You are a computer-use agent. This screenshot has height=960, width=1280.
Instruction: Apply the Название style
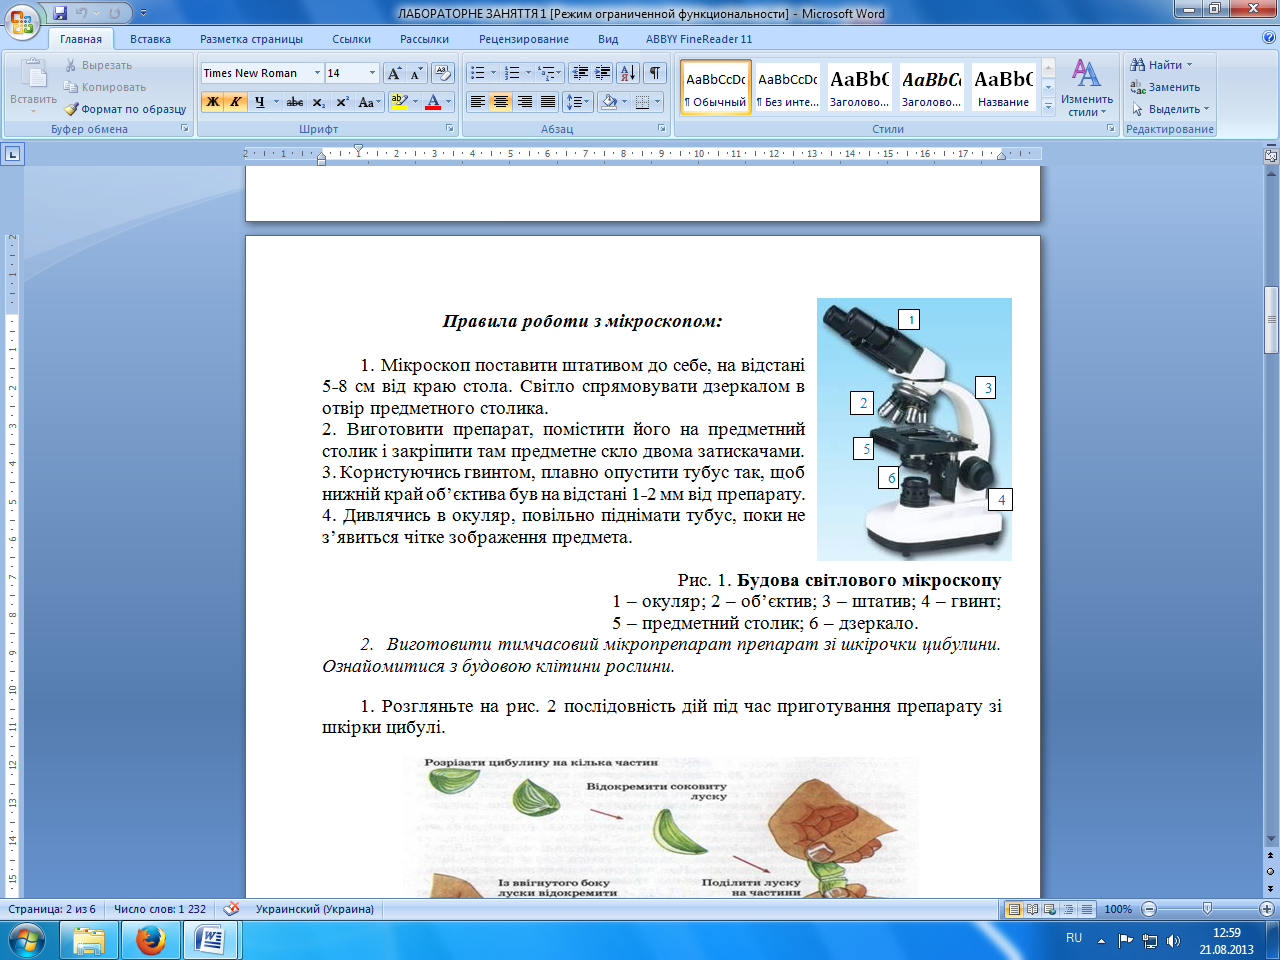coord(1003,88)
